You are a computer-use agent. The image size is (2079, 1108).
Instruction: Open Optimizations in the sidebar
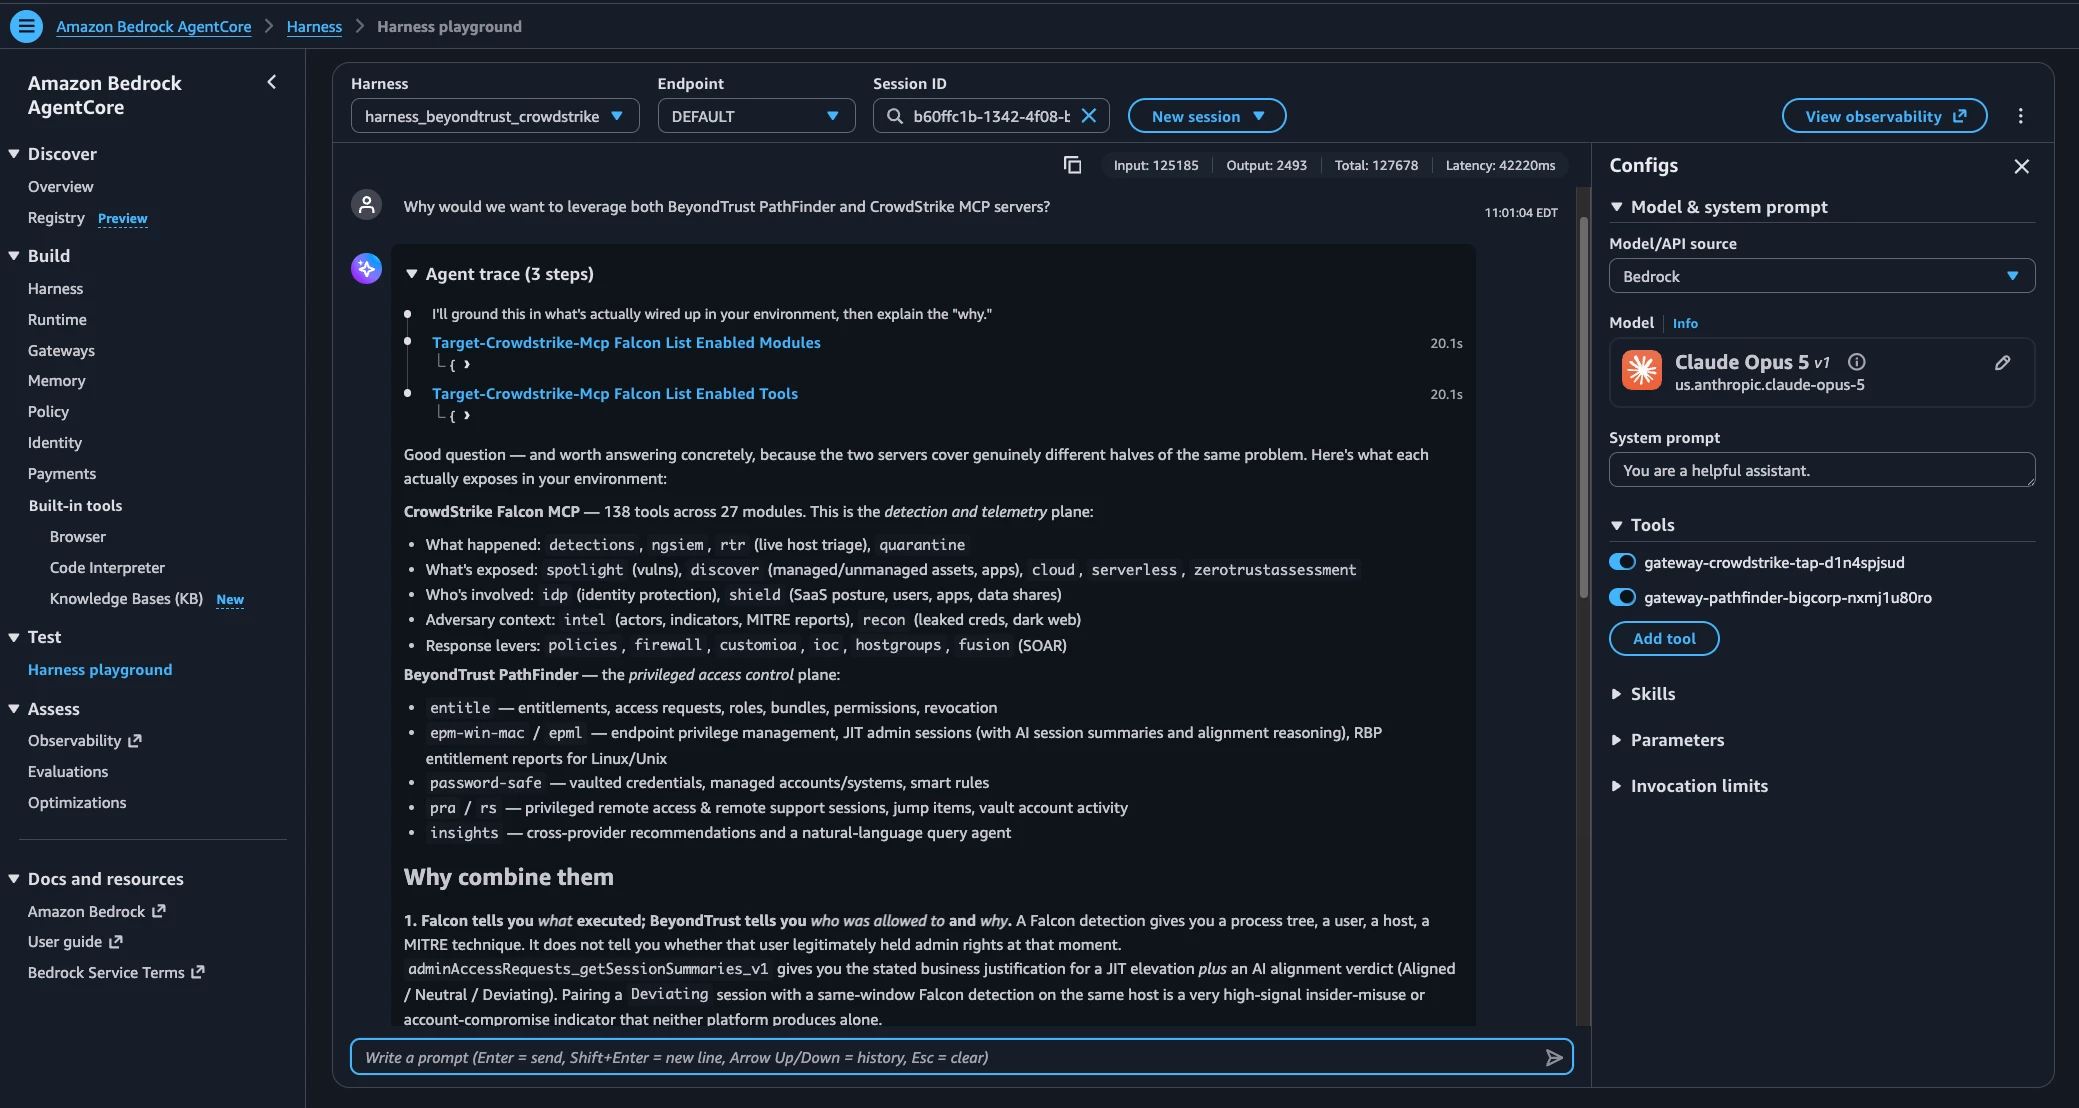click(77, 803)
